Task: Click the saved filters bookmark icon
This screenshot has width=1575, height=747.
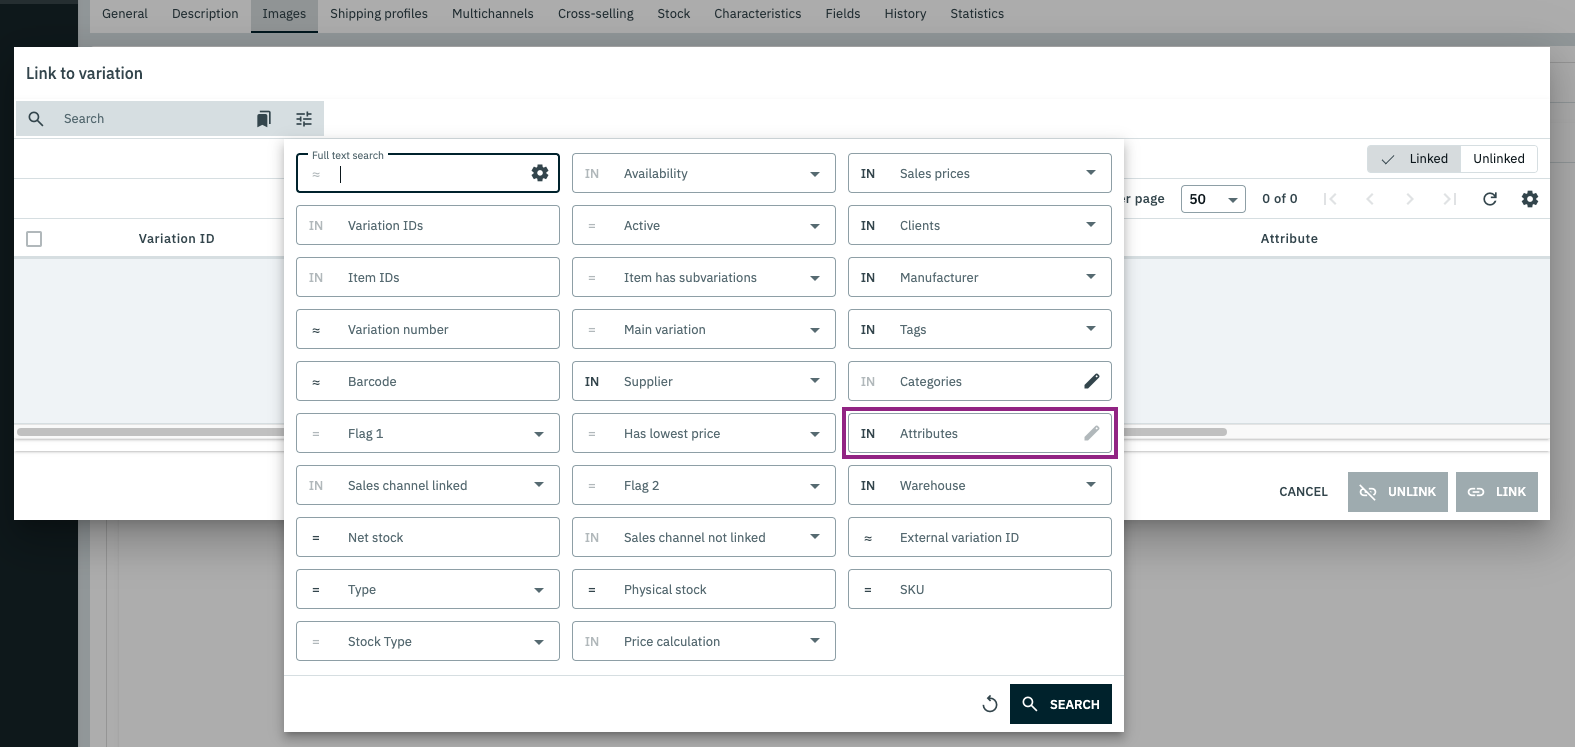Action: click(x=264, y=119)
